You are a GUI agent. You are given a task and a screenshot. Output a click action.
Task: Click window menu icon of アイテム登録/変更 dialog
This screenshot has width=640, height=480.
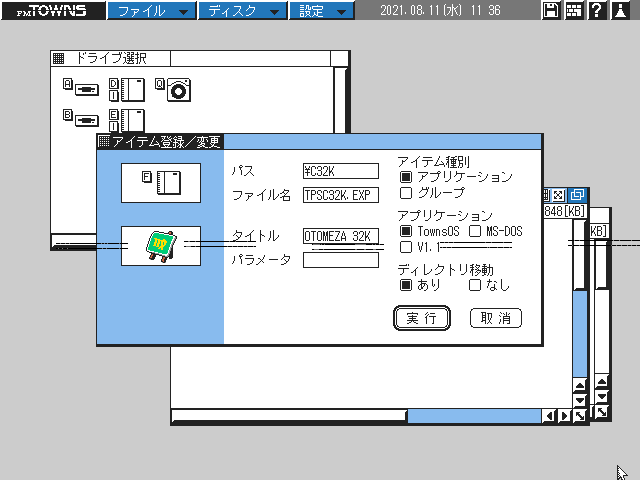pos(104,141)
